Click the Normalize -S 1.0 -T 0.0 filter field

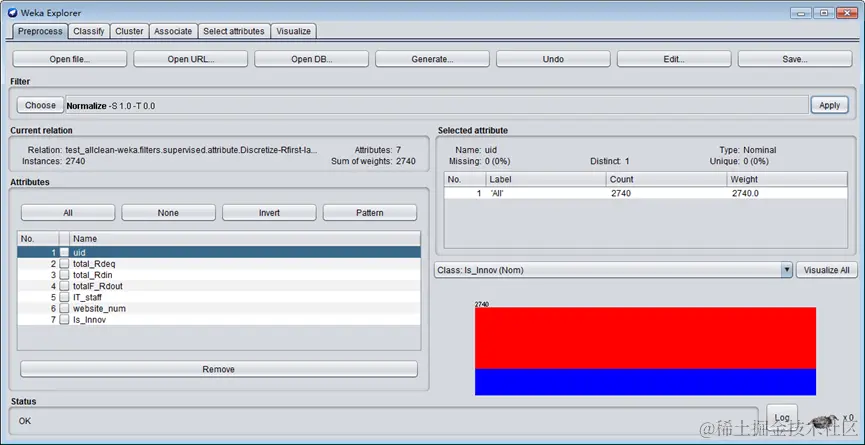pos(437,105)
